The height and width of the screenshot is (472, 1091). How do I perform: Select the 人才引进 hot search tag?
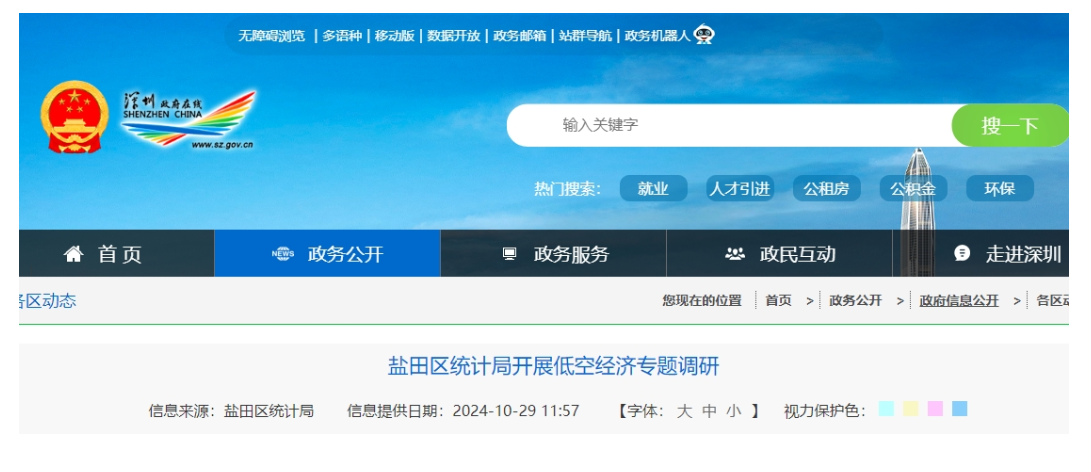pos(740,189)
